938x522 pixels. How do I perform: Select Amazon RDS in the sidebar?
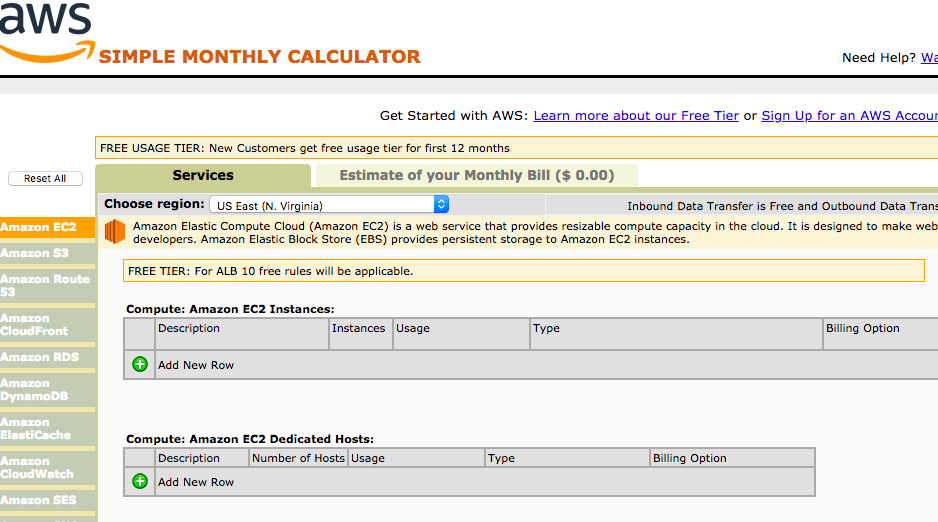(47, 357)
